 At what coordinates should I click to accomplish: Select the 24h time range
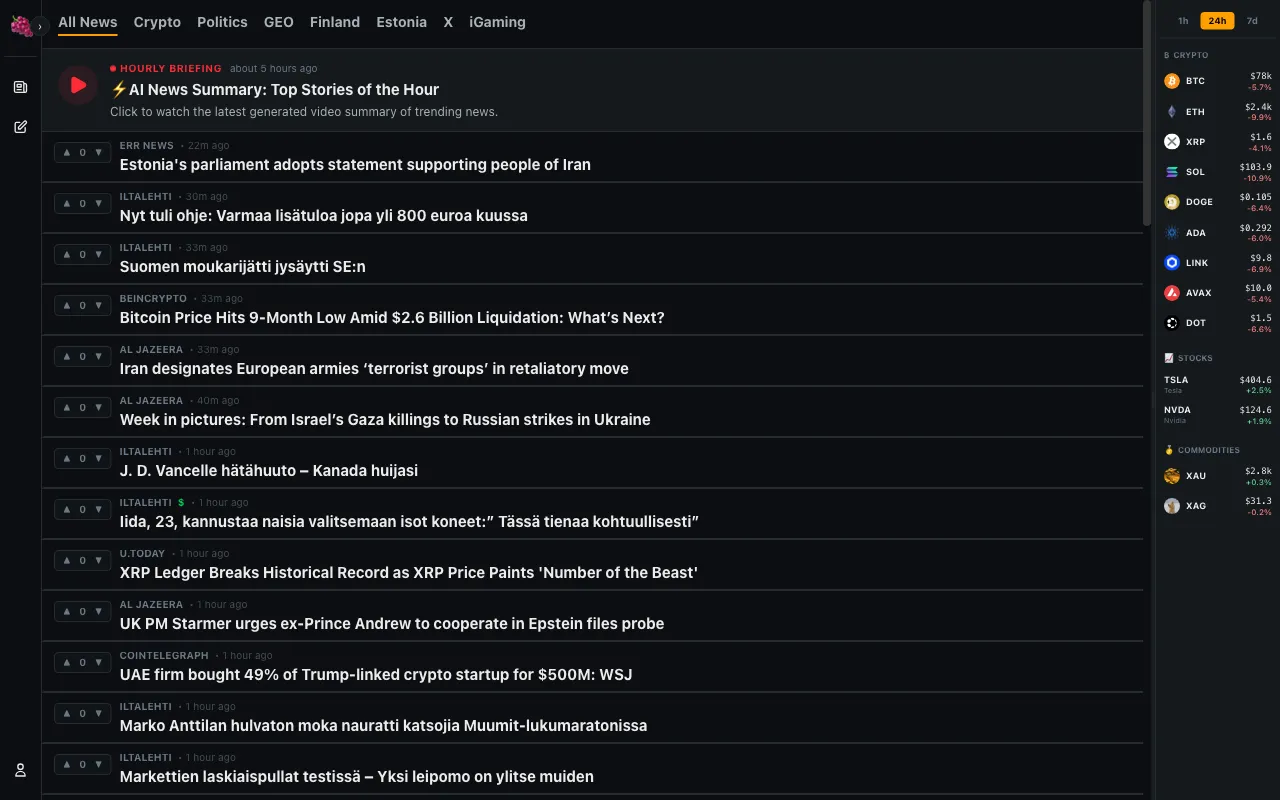click(x=1217, y=21)
